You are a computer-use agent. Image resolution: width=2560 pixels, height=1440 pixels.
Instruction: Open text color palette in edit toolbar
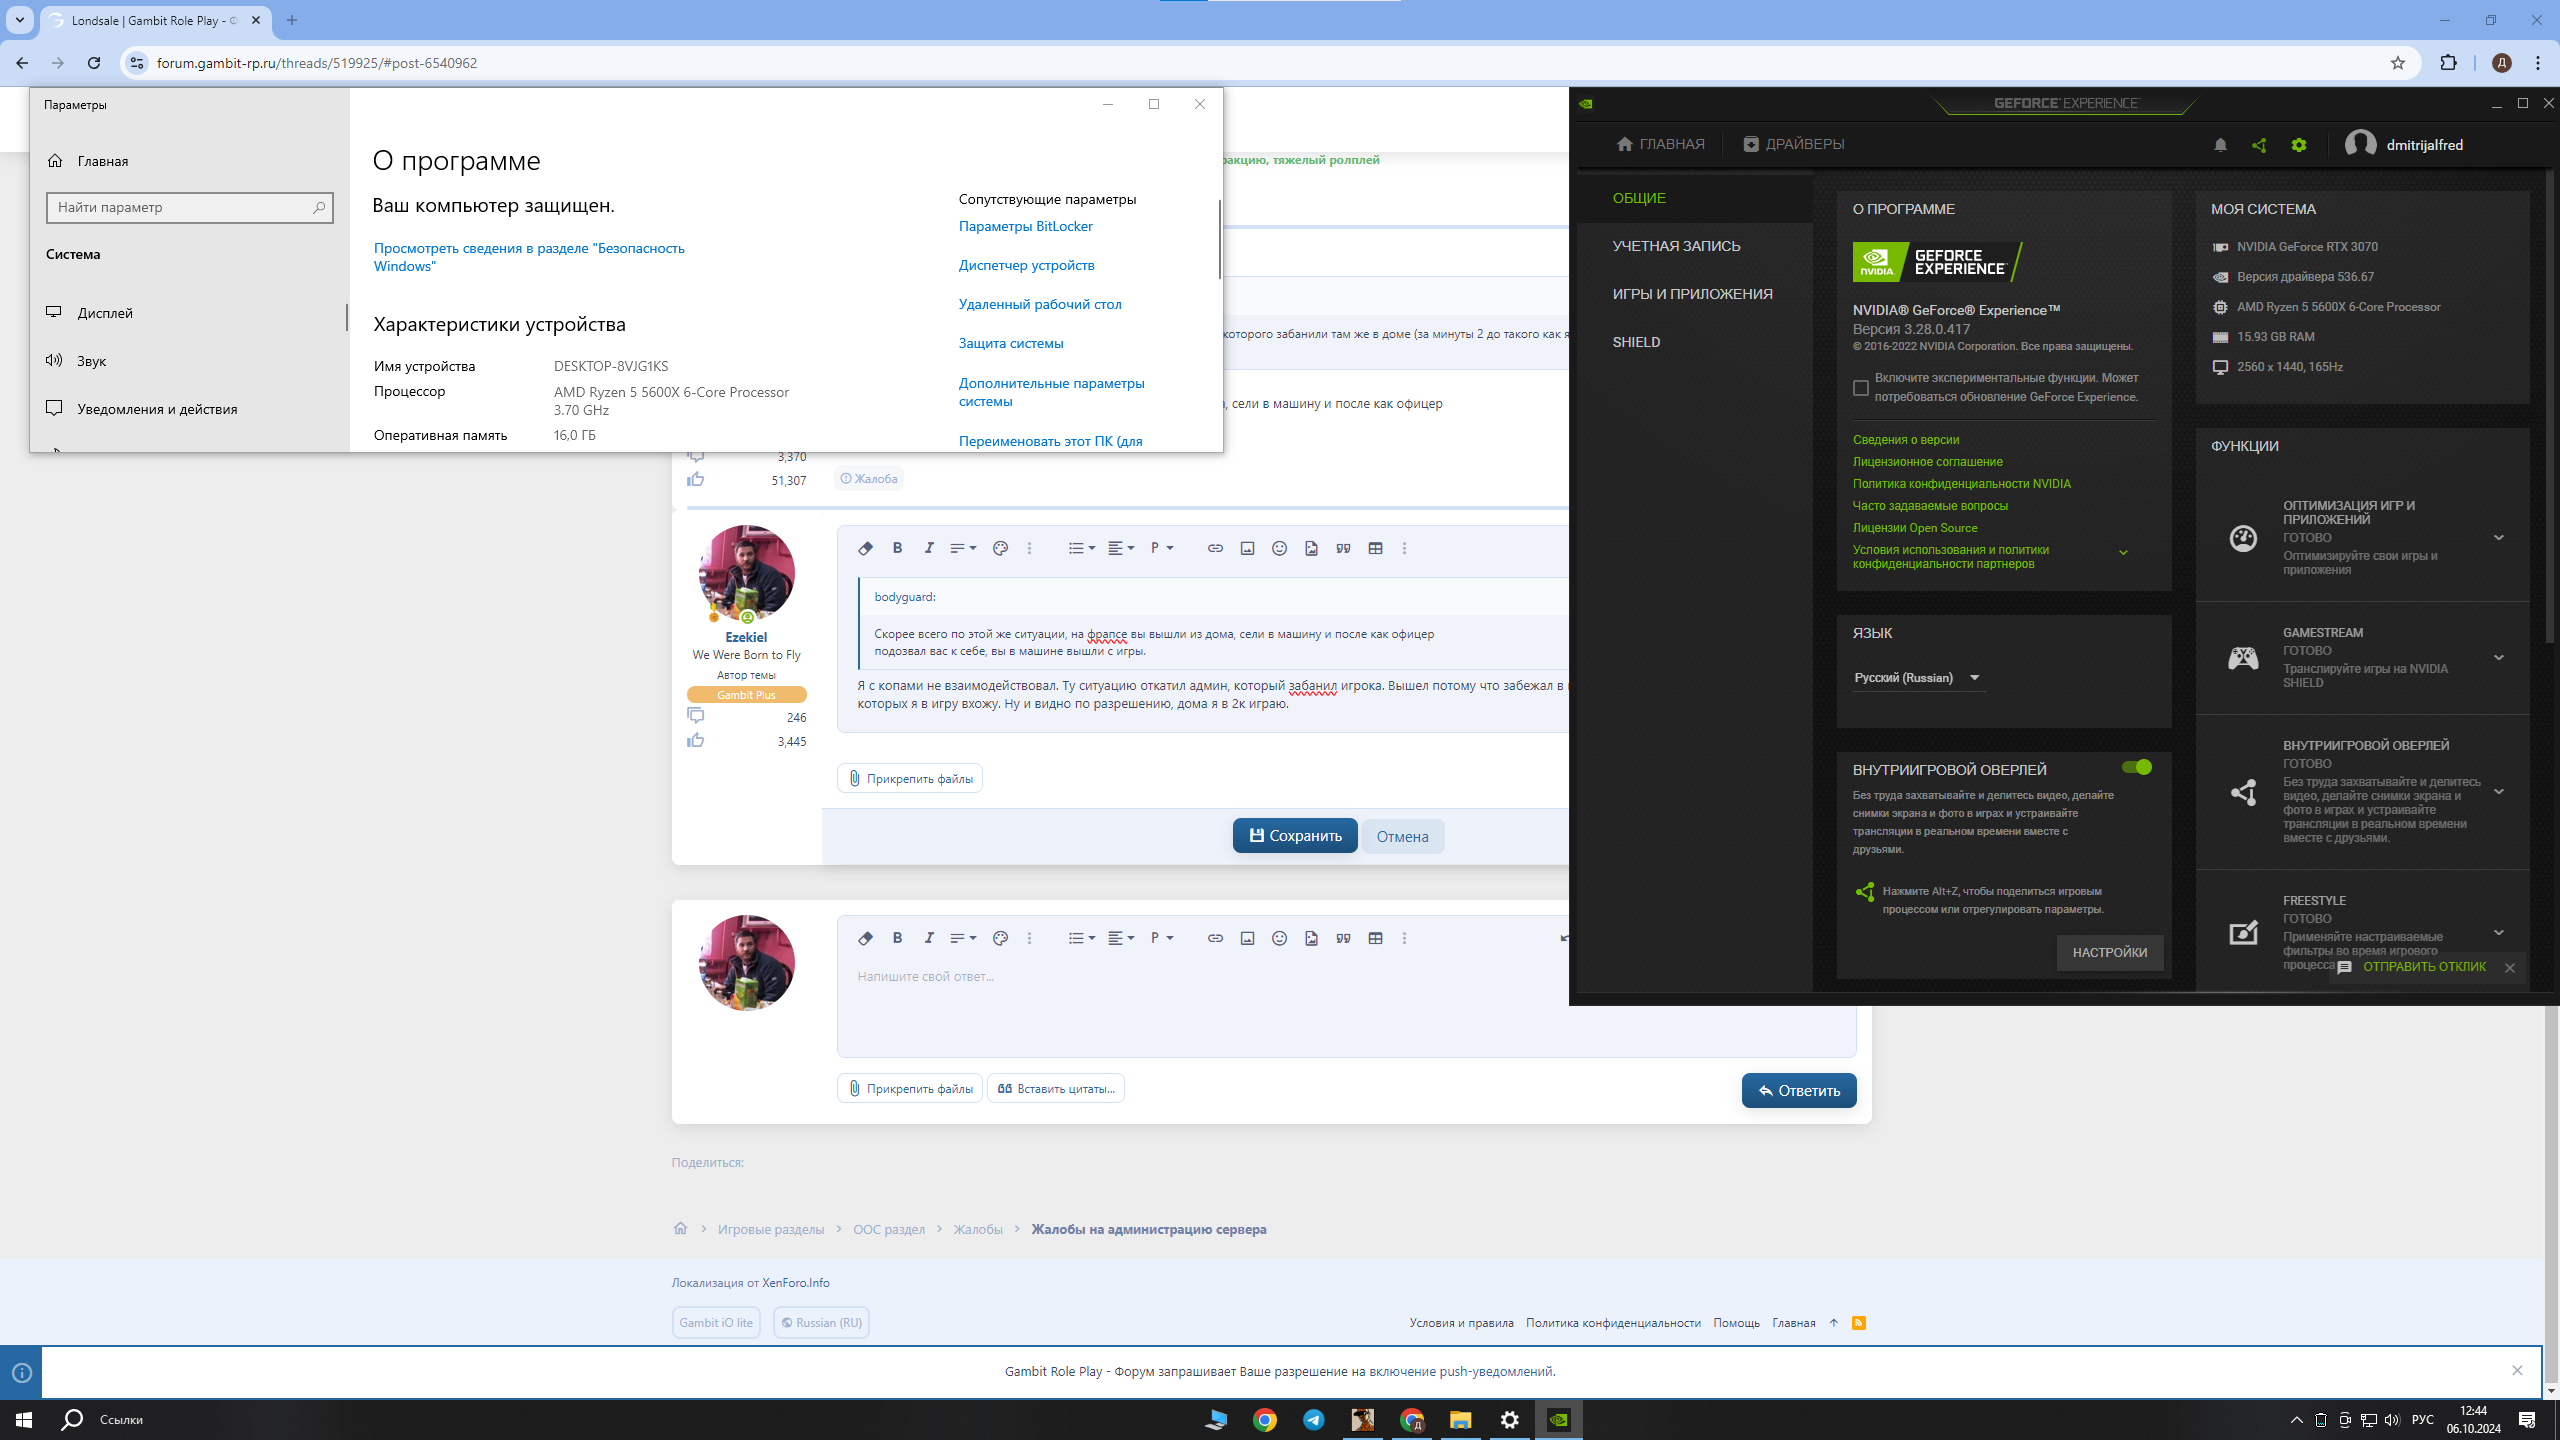pos(999,548)
